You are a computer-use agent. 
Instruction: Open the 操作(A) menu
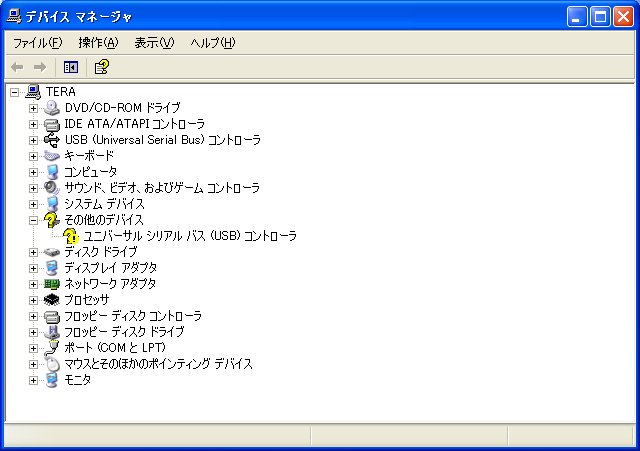coord(98,42)
